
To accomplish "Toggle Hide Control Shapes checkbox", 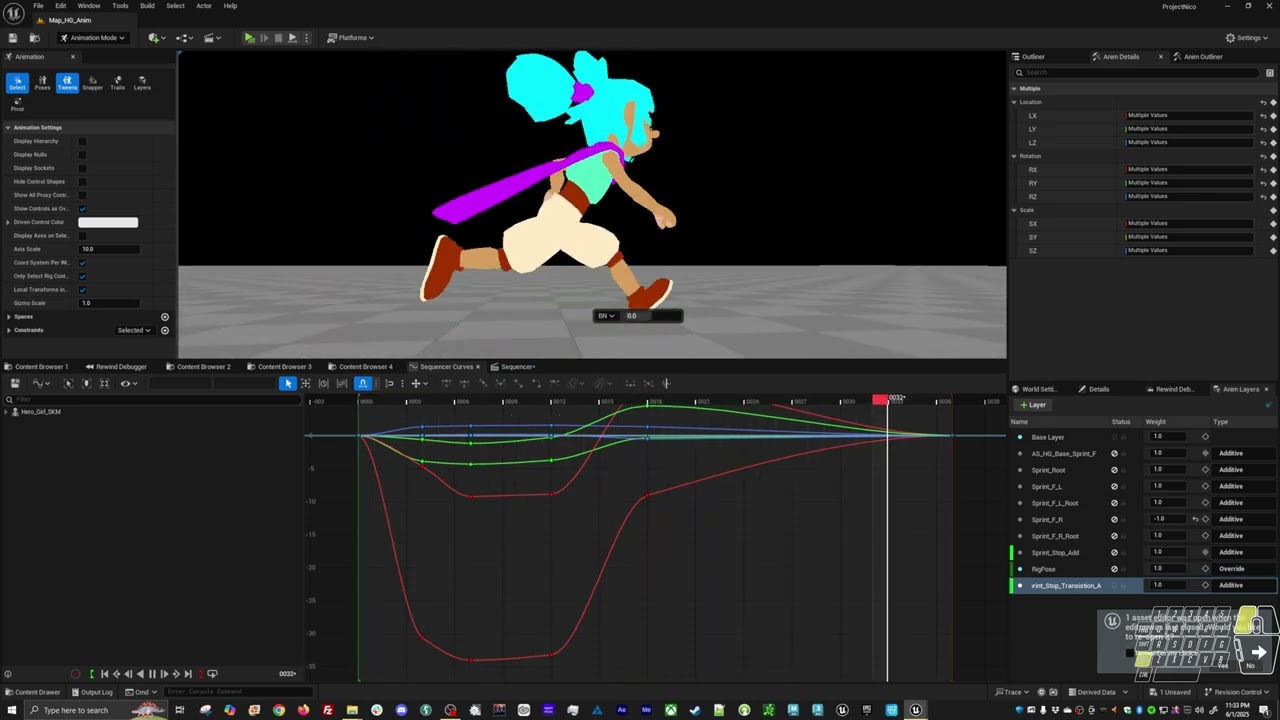I will click(82, 182).
